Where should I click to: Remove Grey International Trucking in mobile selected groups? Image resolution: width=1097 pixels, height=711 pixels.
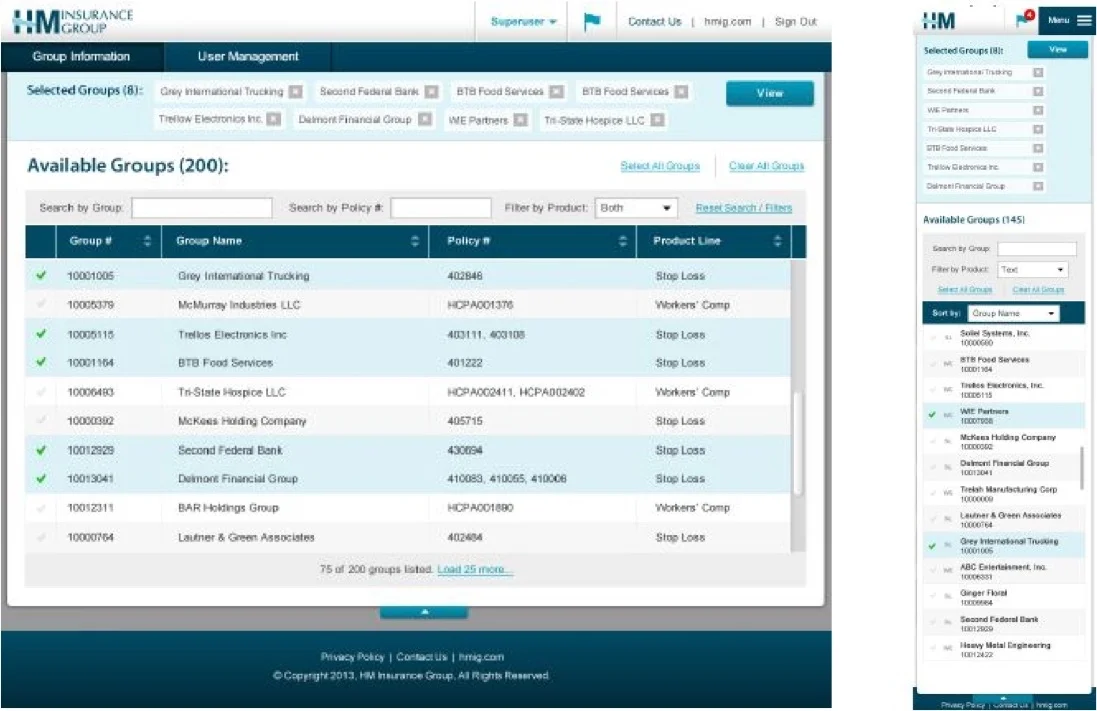[1038, 72]
